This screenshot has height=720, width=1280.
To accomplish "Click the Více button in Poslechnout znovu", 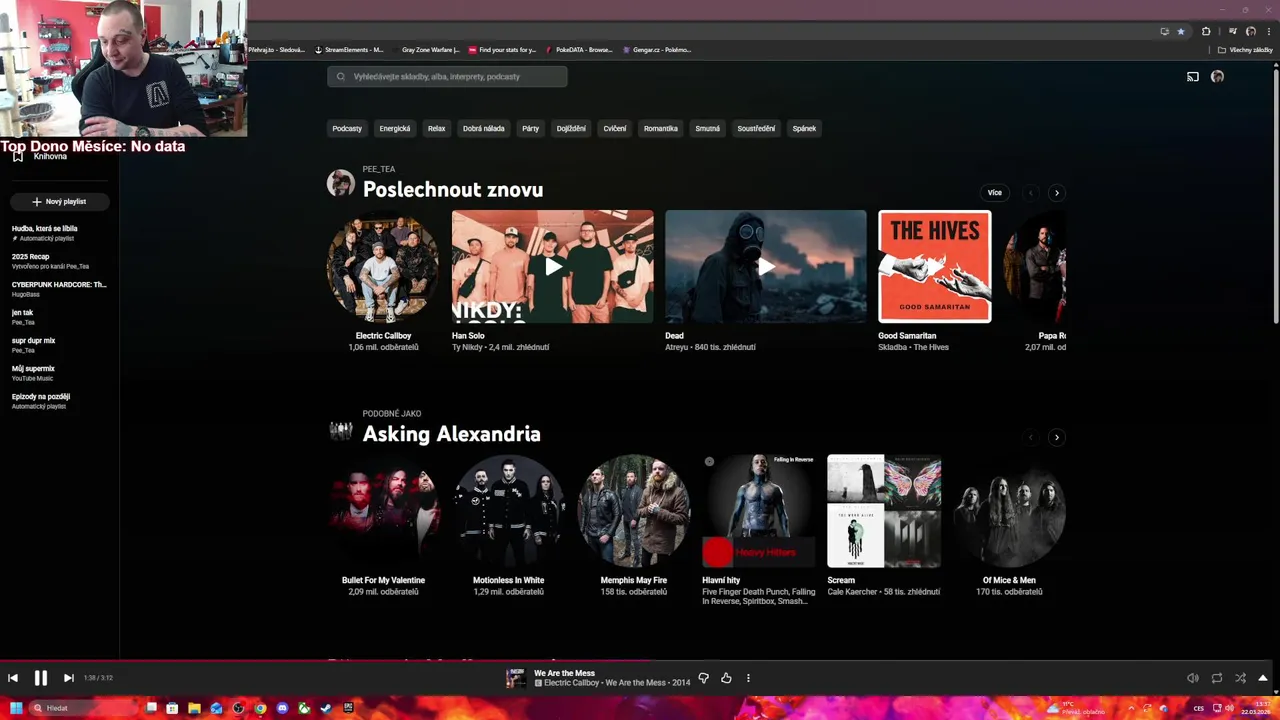I will click(995, 193).
